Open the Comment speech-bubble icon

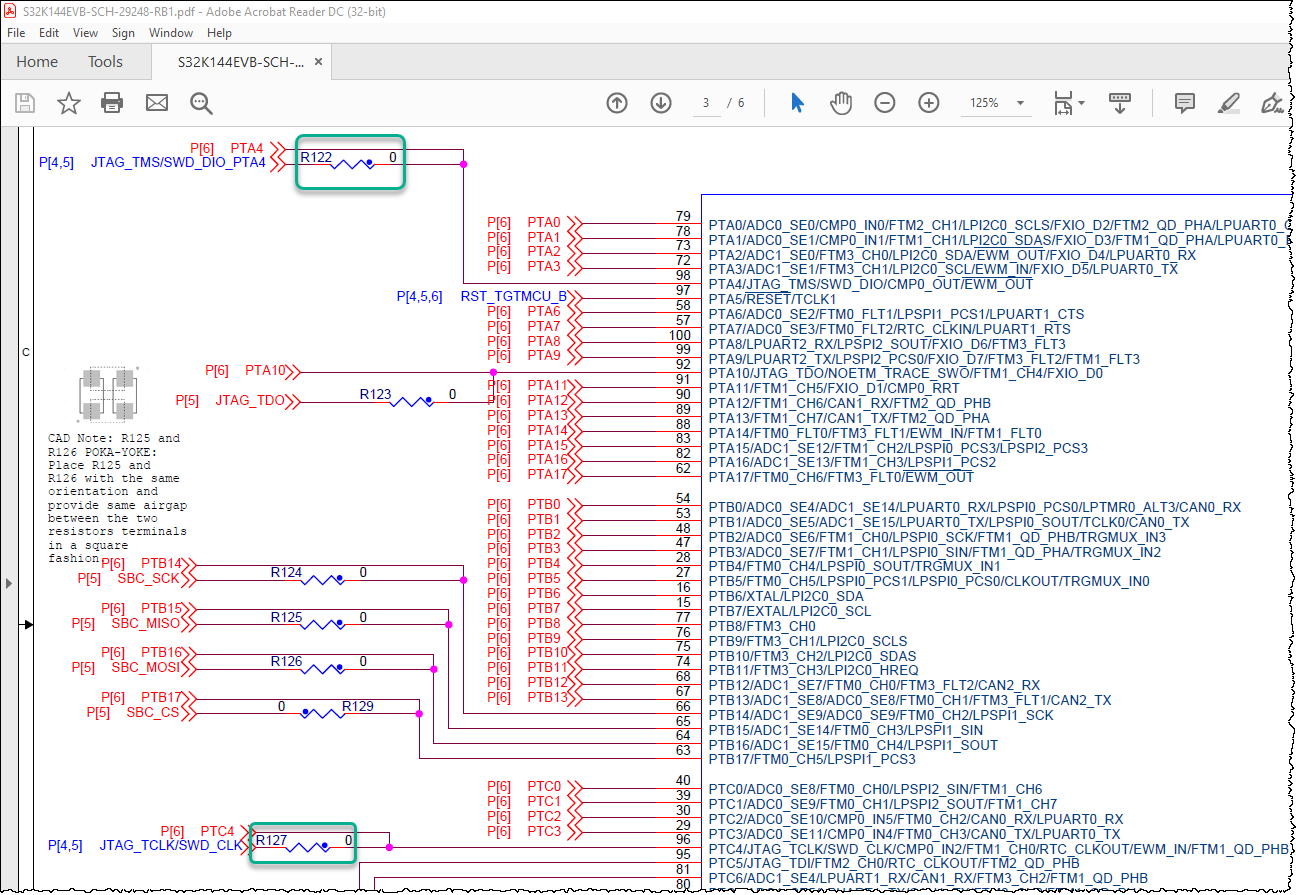pyautogui.click(x=1184, y=103)
